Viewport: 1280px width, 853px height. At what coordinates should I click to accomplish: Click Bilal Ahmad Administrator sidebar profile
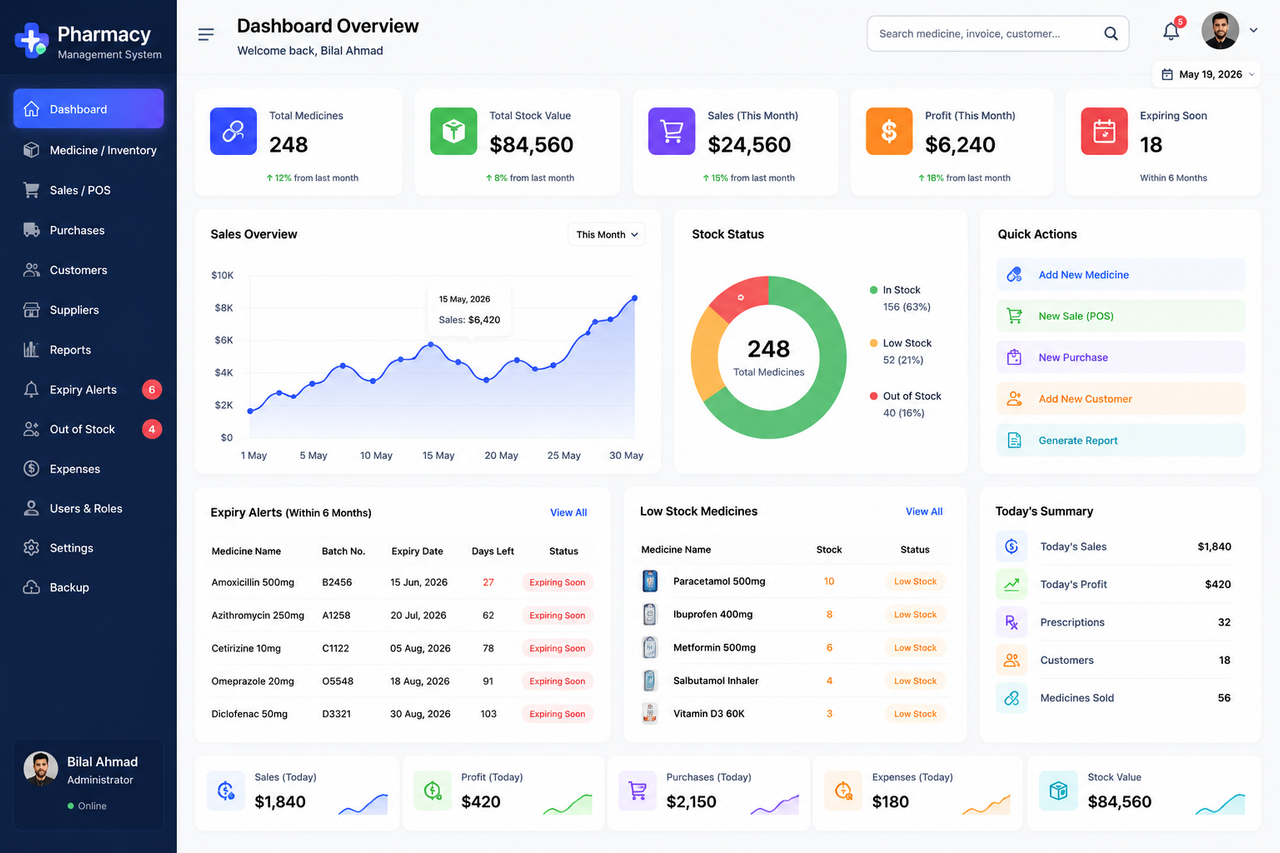point(88,785)
